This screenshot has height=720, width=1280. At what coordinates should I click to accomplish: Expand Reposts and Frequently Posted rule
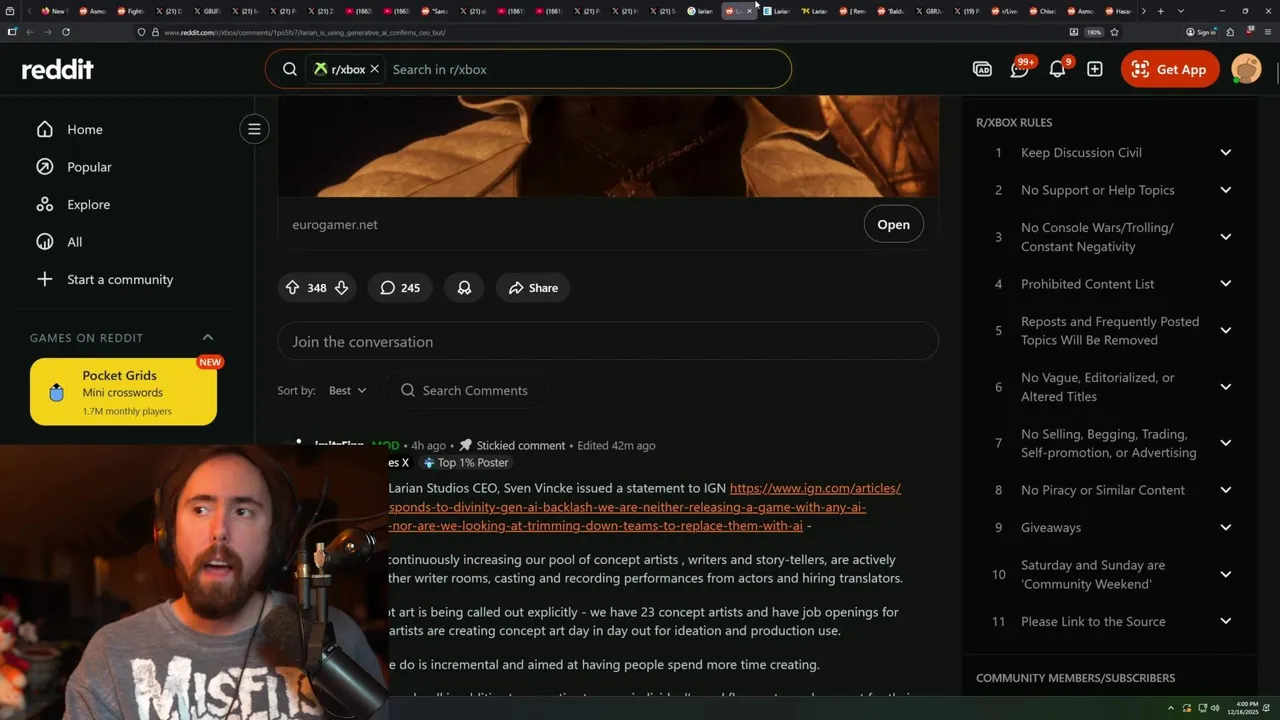point(1226,331)
